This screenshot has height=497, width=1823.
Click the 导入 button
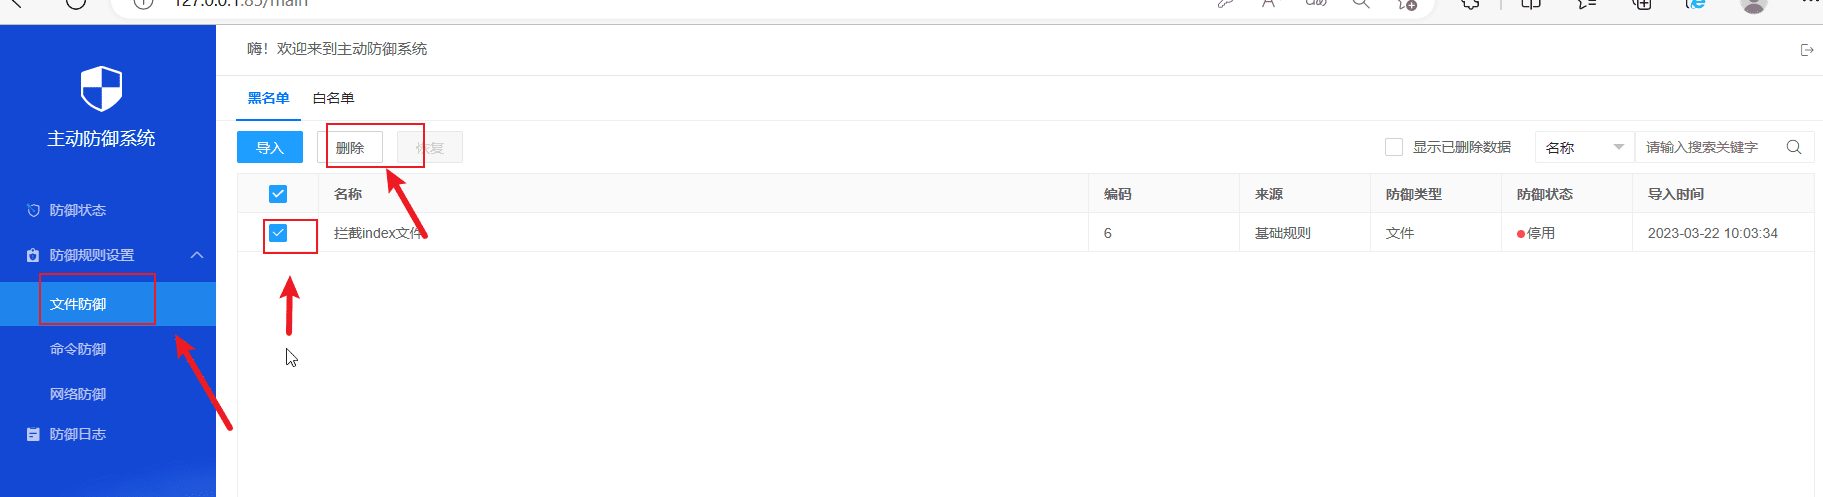pos(270,147)
